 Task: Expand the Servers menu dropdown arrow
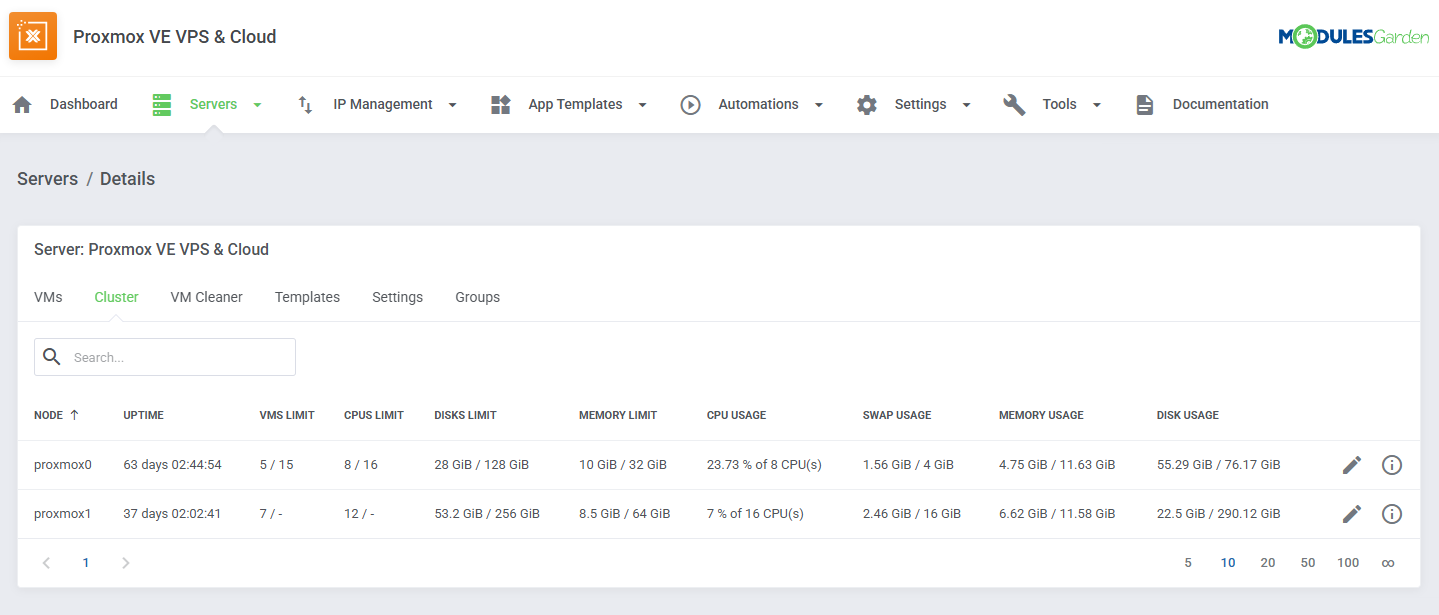[x=257, y=105]
